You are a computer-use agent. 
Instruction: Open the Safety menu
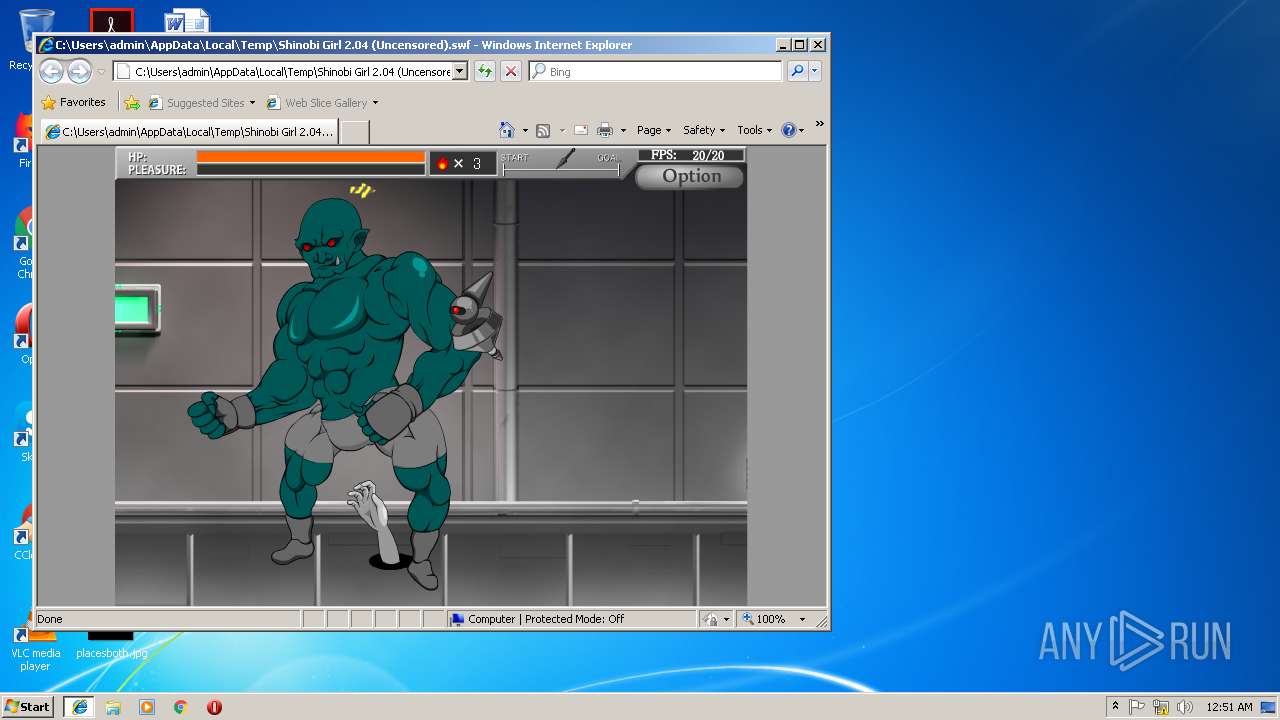tap(703, 130)
